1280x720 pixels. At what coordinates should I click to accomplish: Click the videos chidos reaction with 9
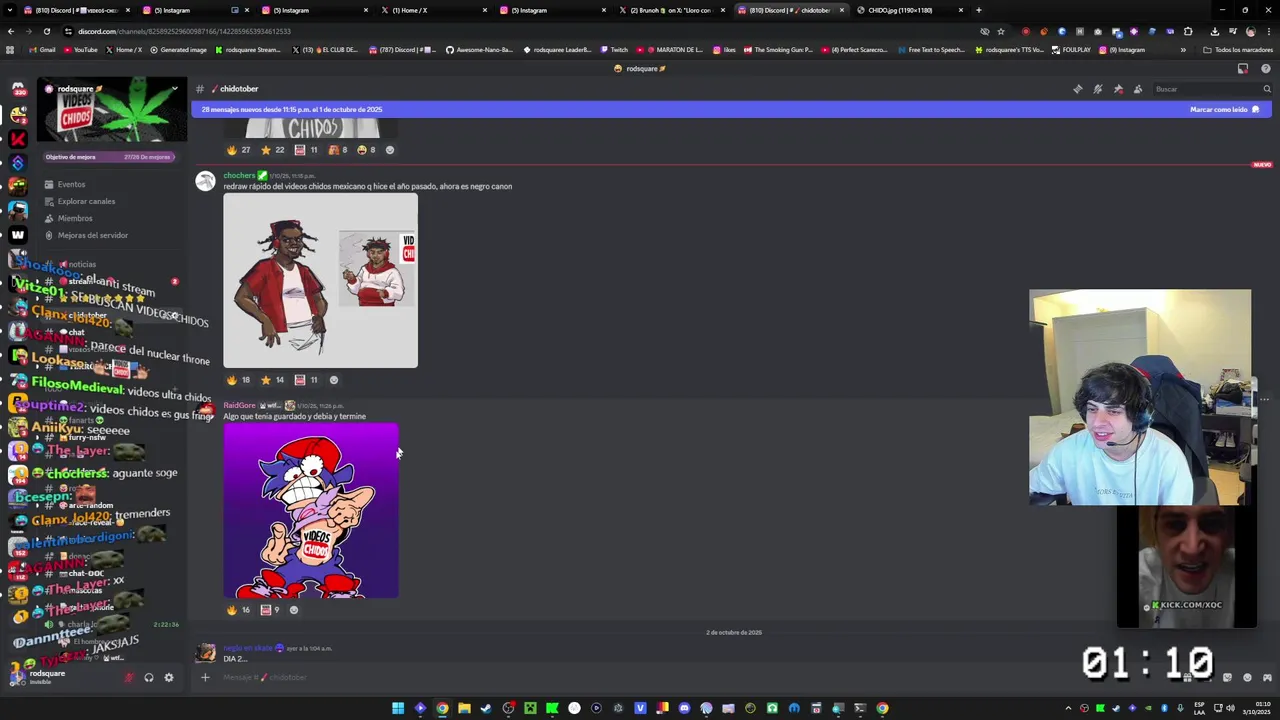pyautogui.click(x=271, y=610)
